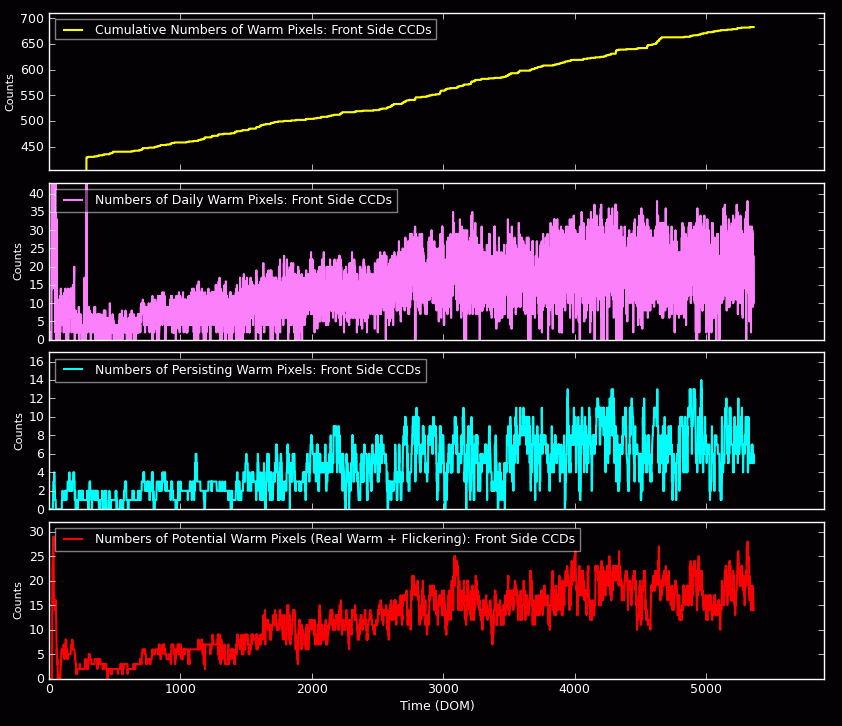Click the Time (DOM) x-axis label
Image resolution: width=842 pixels, height=726 pixels.
(x=436, y=706)
